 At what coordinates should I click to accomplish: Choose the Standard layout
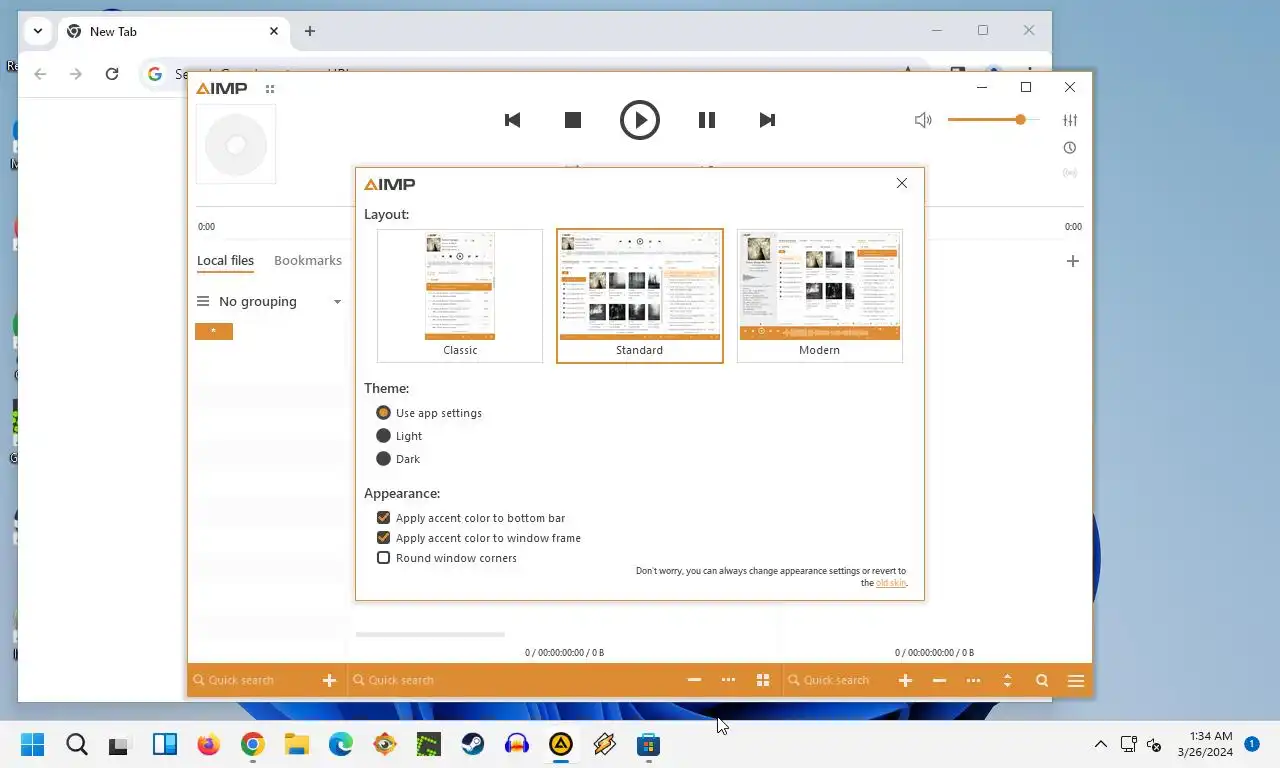pyautogui.click(x=640, y=296)
